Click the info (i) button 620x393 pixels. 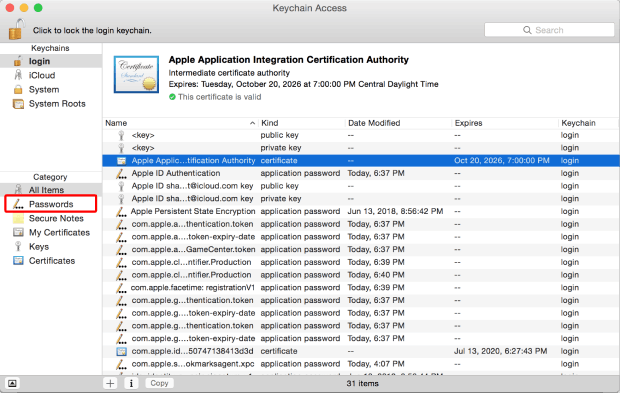(x=131, y=383)
